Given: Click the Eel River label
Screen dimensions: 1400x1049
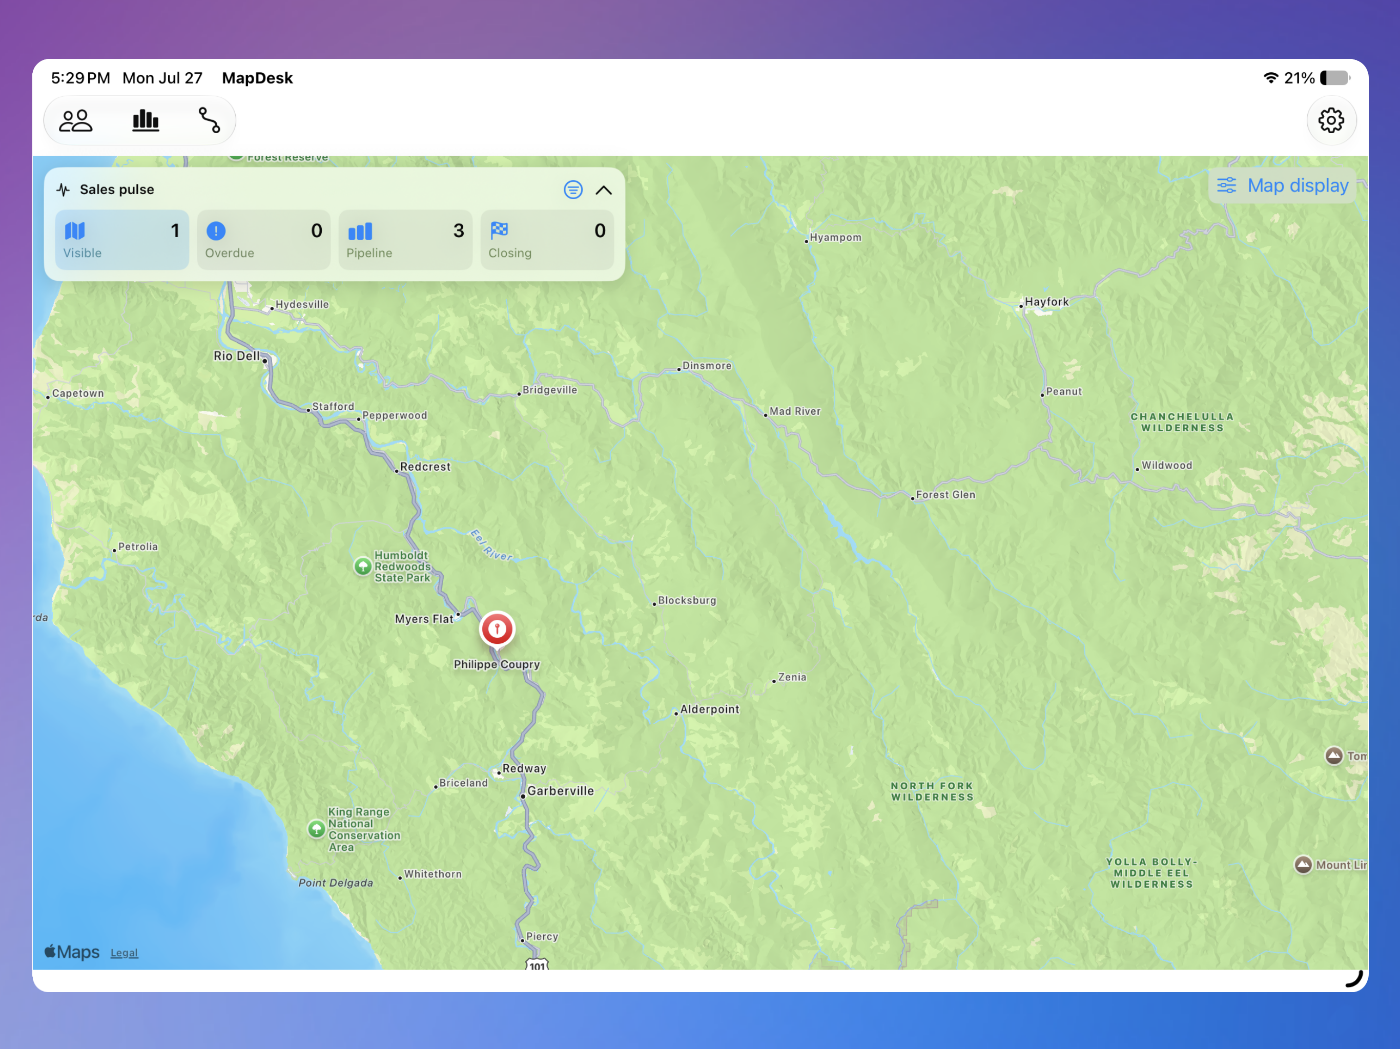Looking at the screenshot, I should click(x=491, y=545).
